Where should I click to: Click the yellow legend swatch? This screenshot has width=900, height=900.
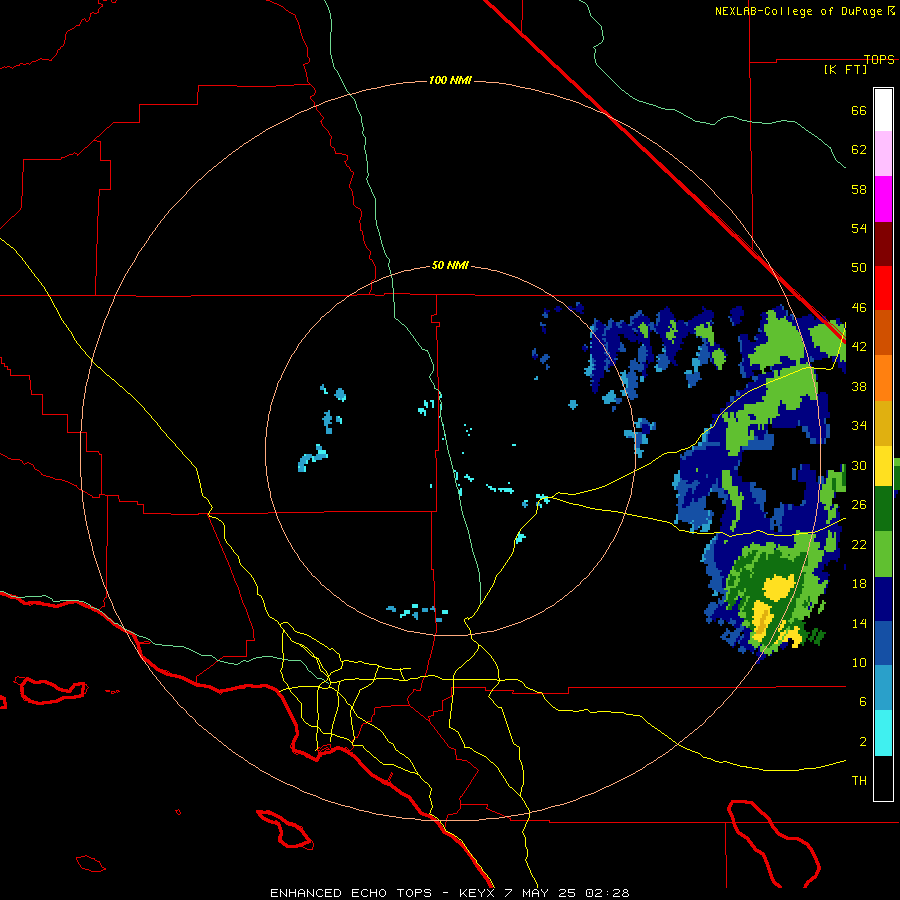pyautogui.click(x=883, y=466)
